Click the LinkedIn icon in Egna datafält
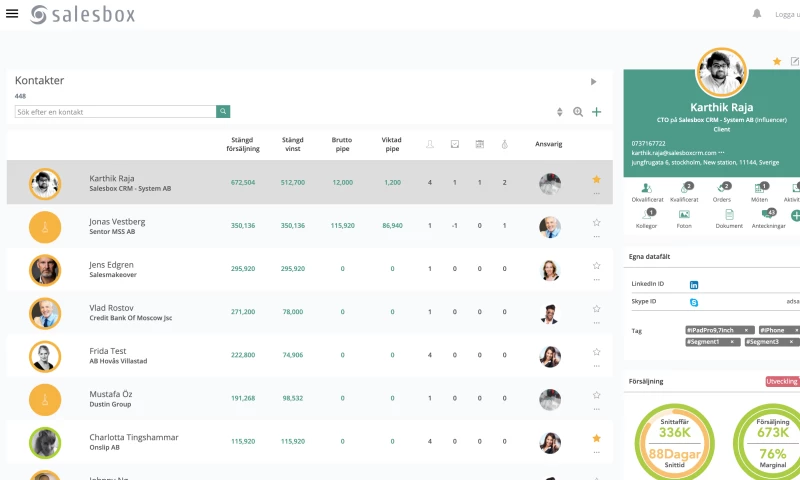This screenshot has width=800, height=480. (x=694, y=285)
